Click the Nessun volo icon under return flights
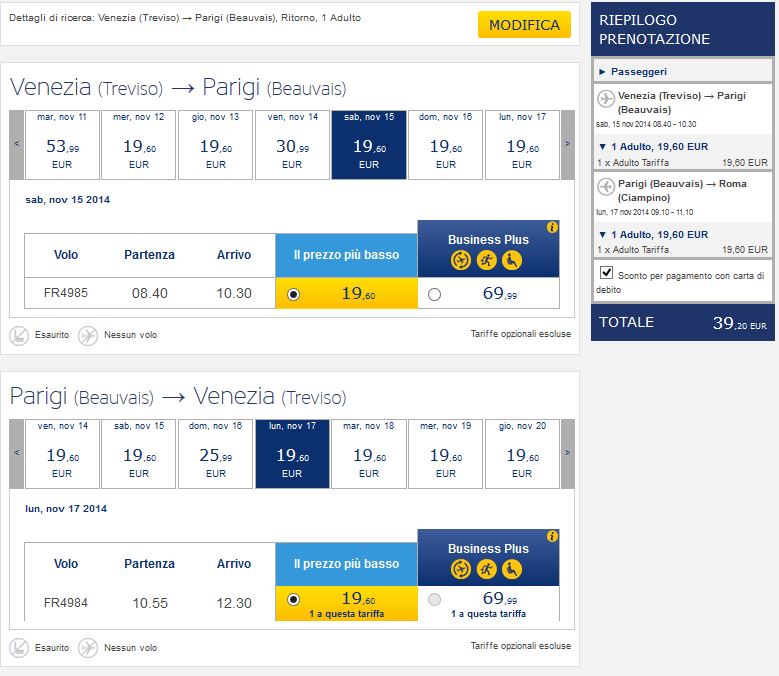Screen dimensions: 779x676 [88, 647]
